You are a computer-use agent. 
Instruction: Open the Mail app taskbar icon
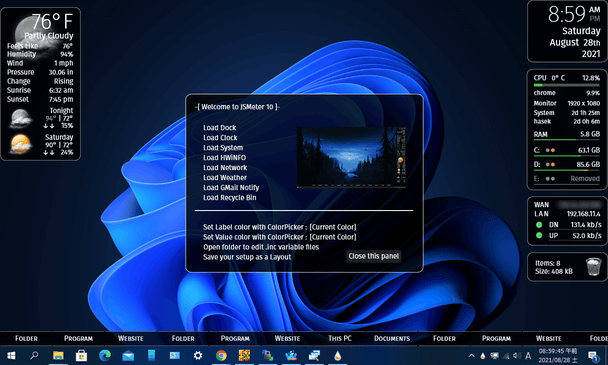128,355
